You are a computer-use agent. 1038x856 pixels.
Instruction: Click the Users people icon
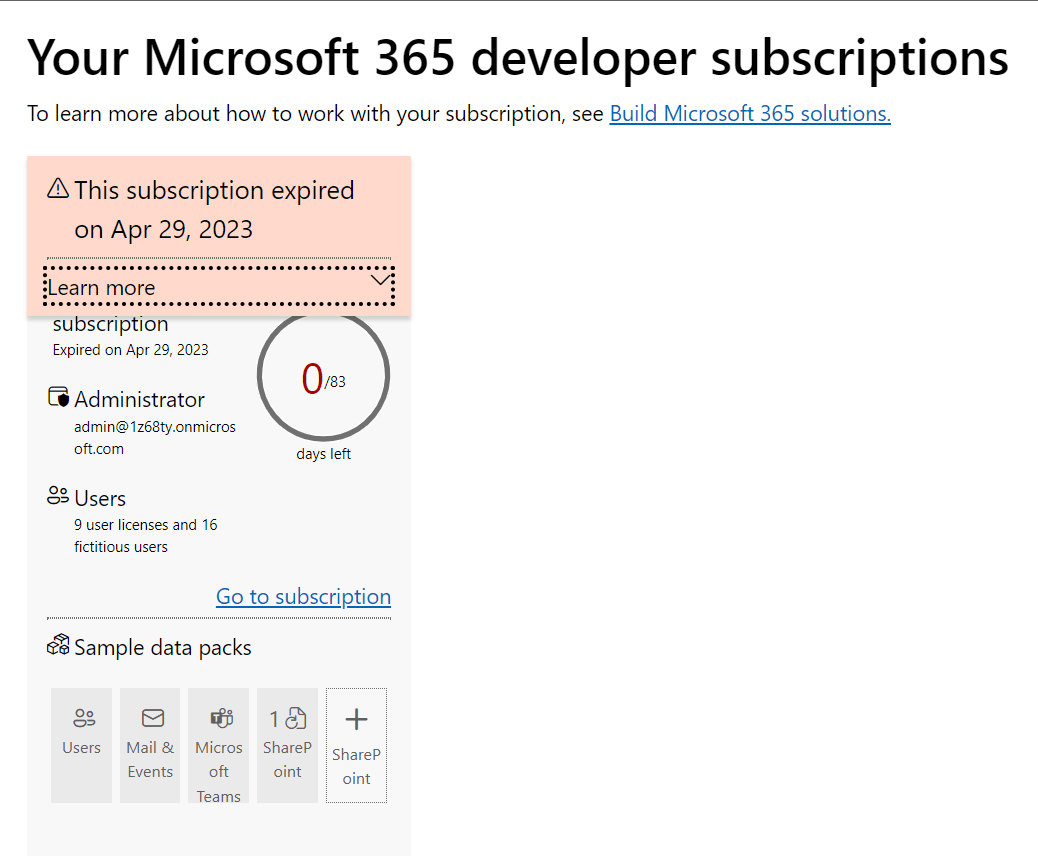click(58, 496)
